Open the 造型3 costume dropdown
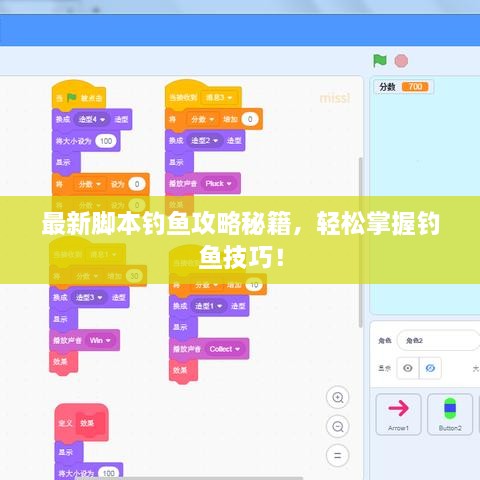 [89, 297]
